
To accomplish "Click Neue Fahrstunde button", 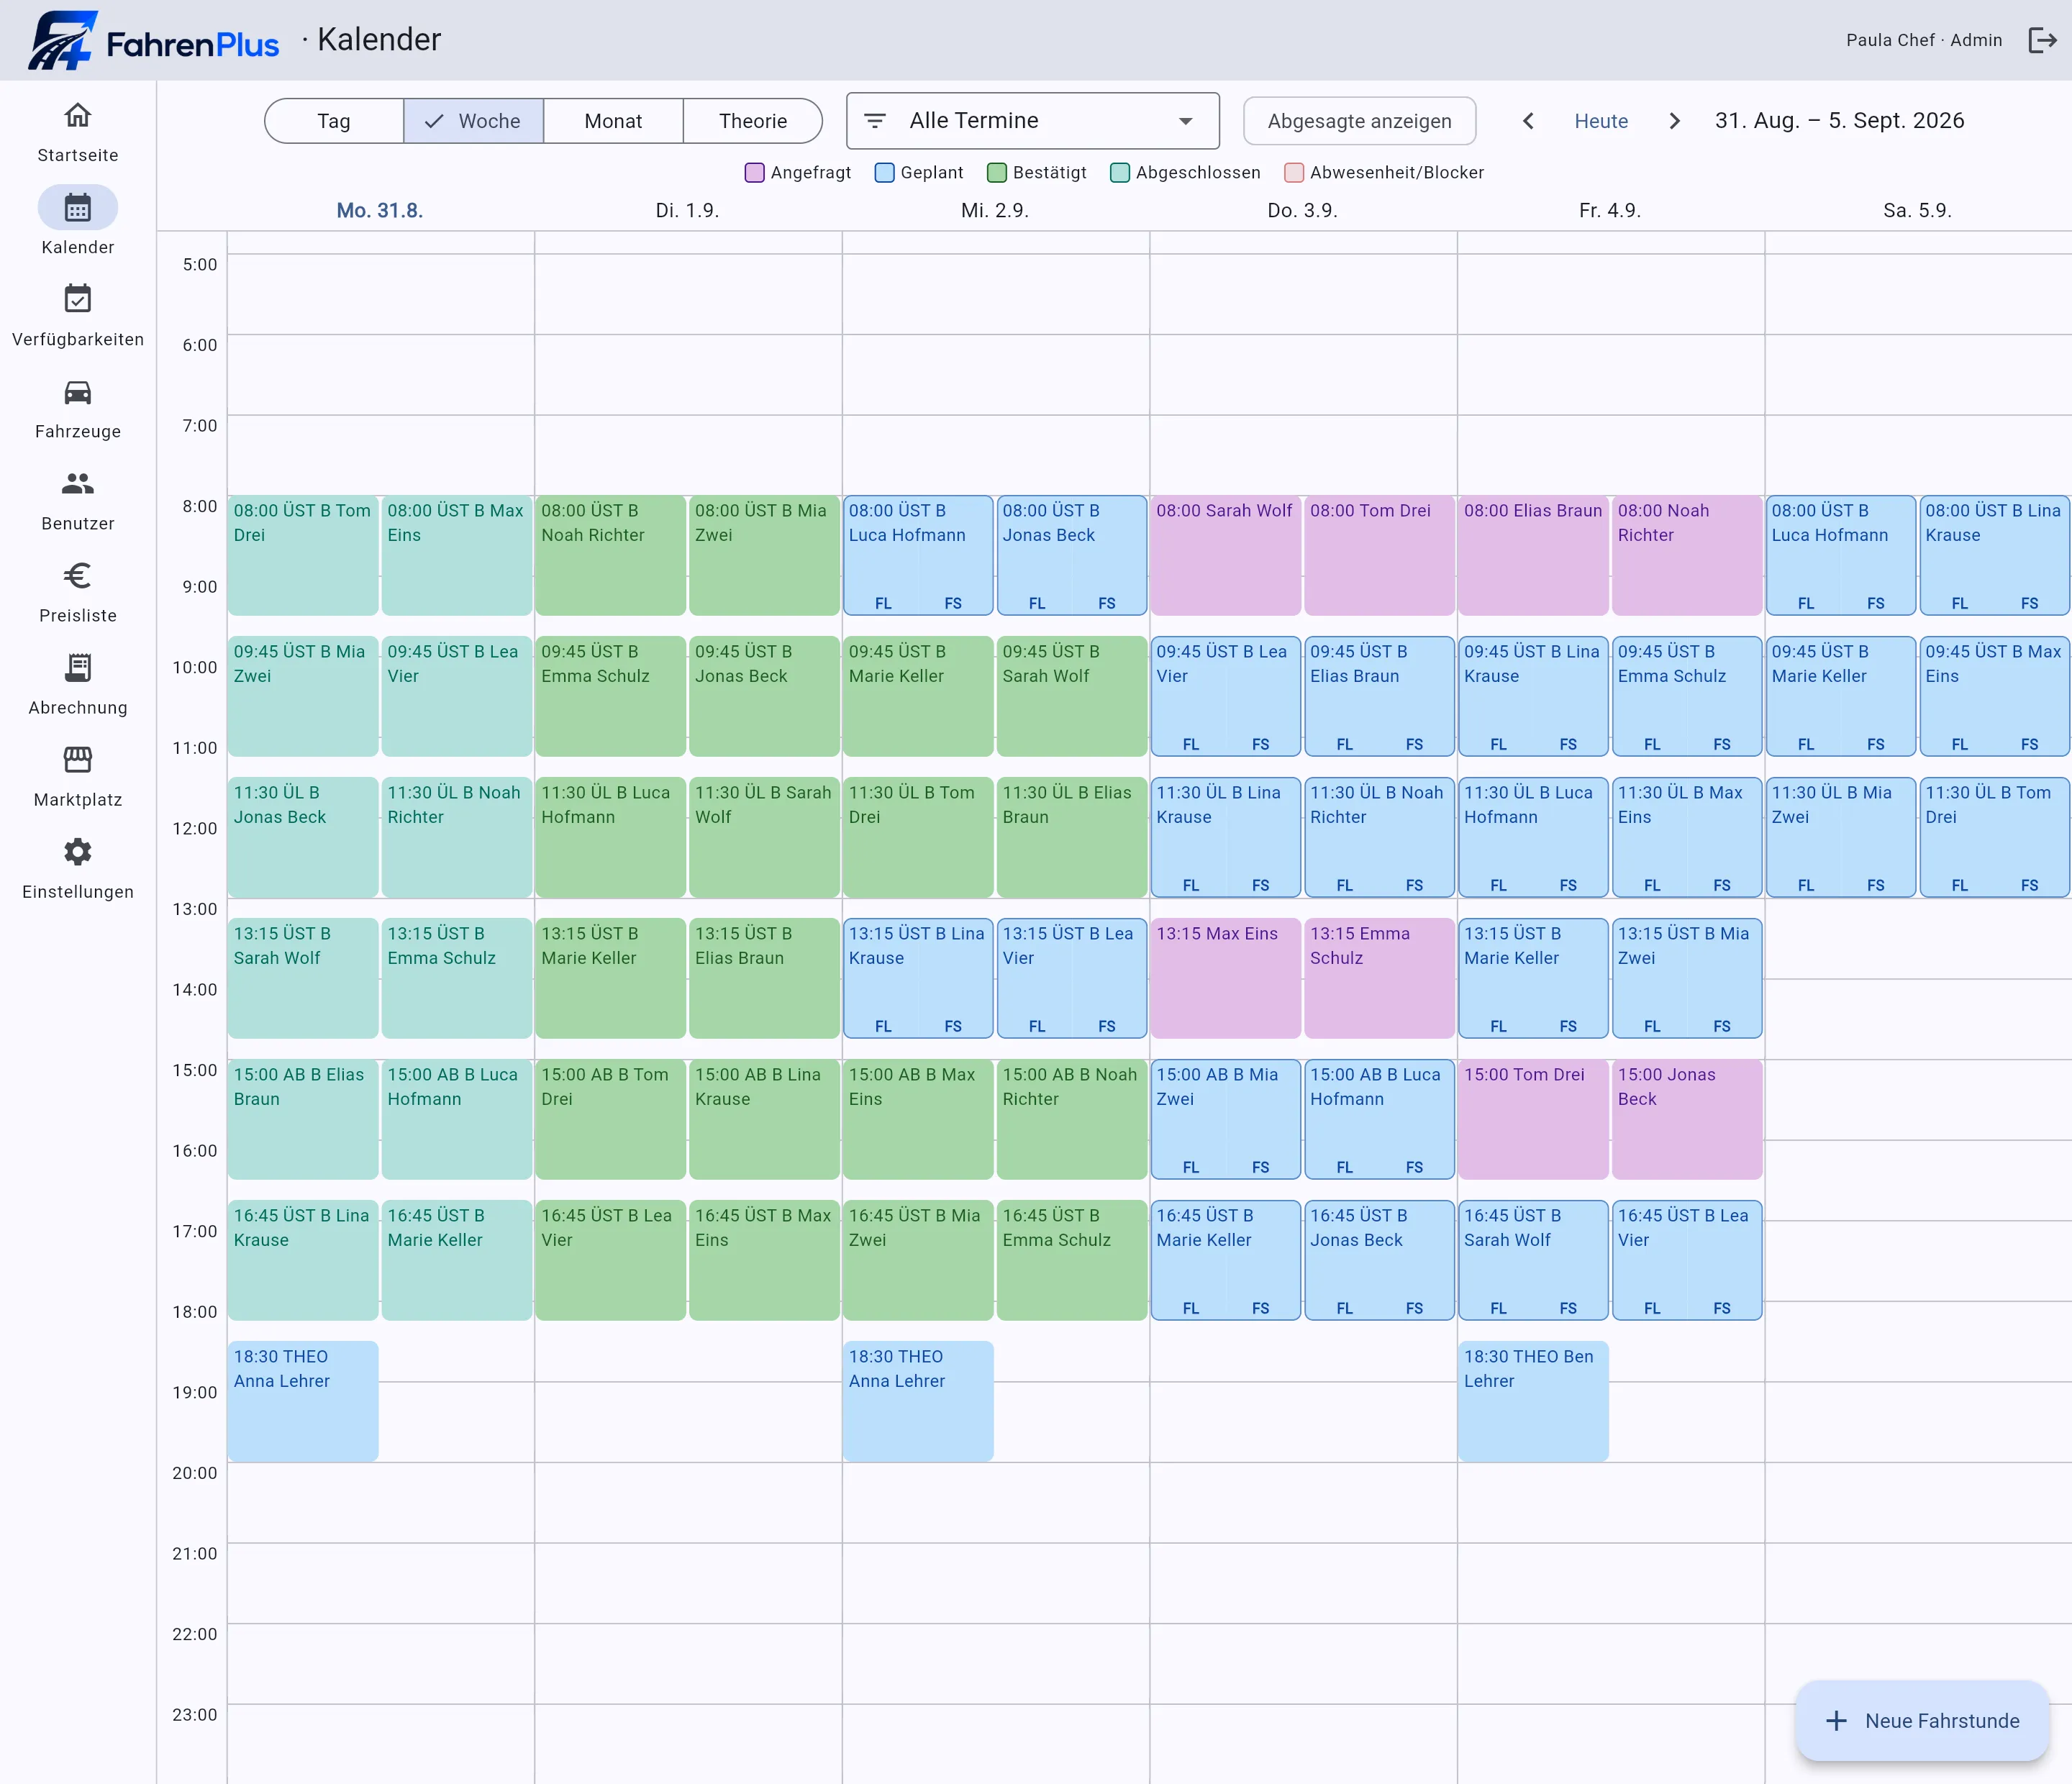I will click(1922, 1720).
